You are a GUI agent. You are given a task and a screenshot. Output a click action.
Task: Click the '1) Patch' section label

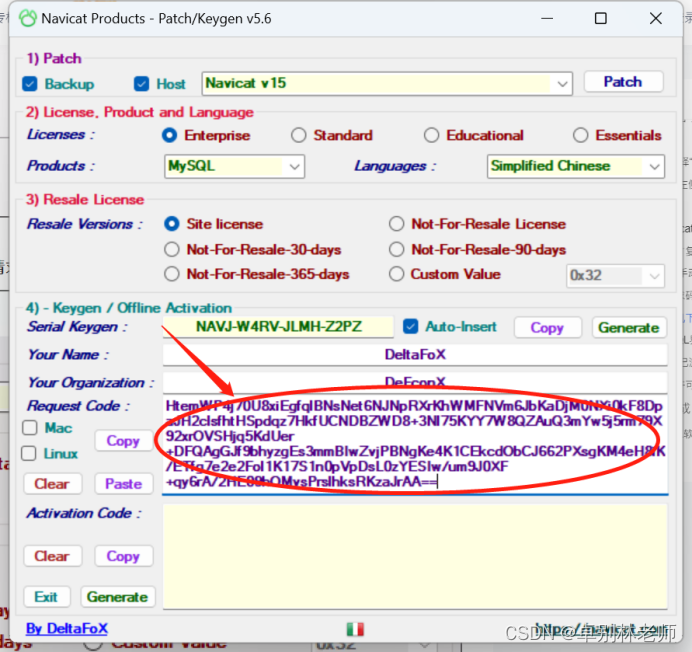(x=54, y=58)
